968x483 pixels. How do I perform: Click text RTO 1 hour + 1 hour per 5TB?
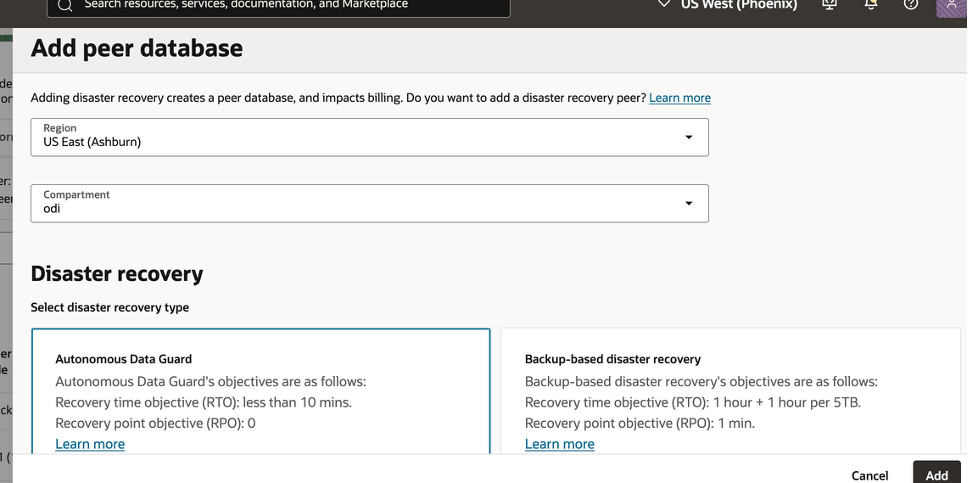pos(693,403)
